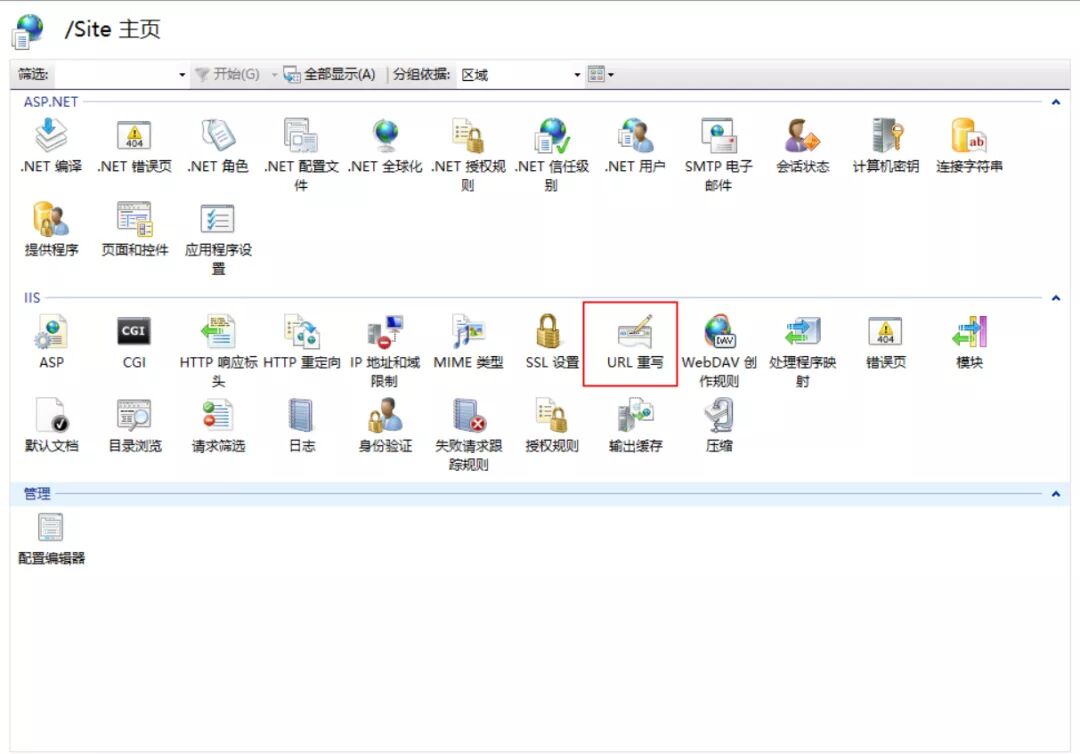Open the 模块 feature
Screen dimensions: 1080x754
969,342
